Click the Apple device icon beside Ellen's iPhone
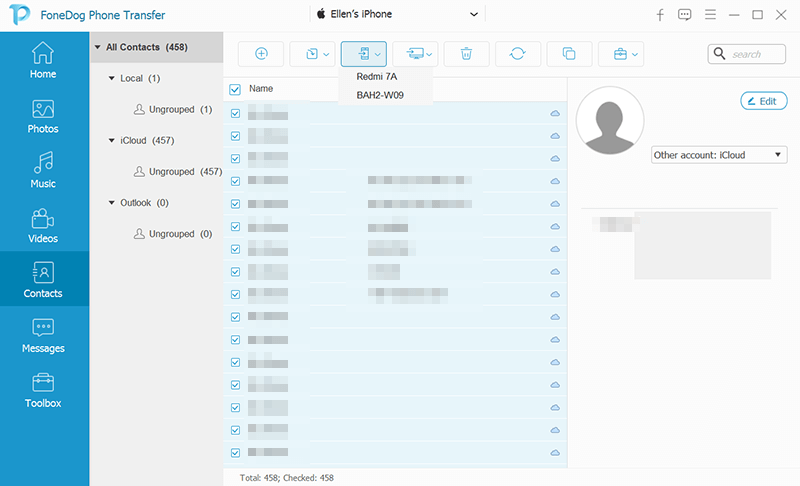 click(321, 14)
